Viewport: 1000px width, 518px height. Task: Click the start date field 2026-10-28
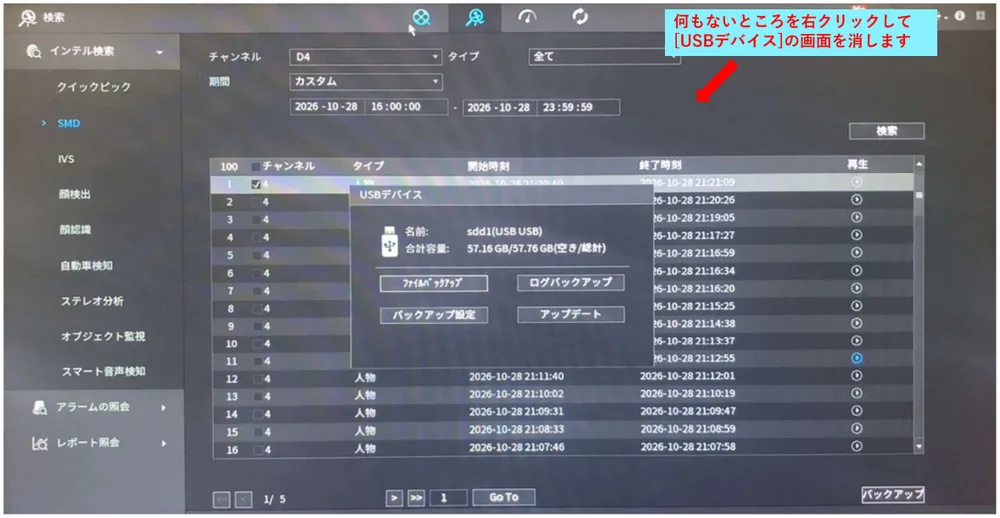[327, 107]
